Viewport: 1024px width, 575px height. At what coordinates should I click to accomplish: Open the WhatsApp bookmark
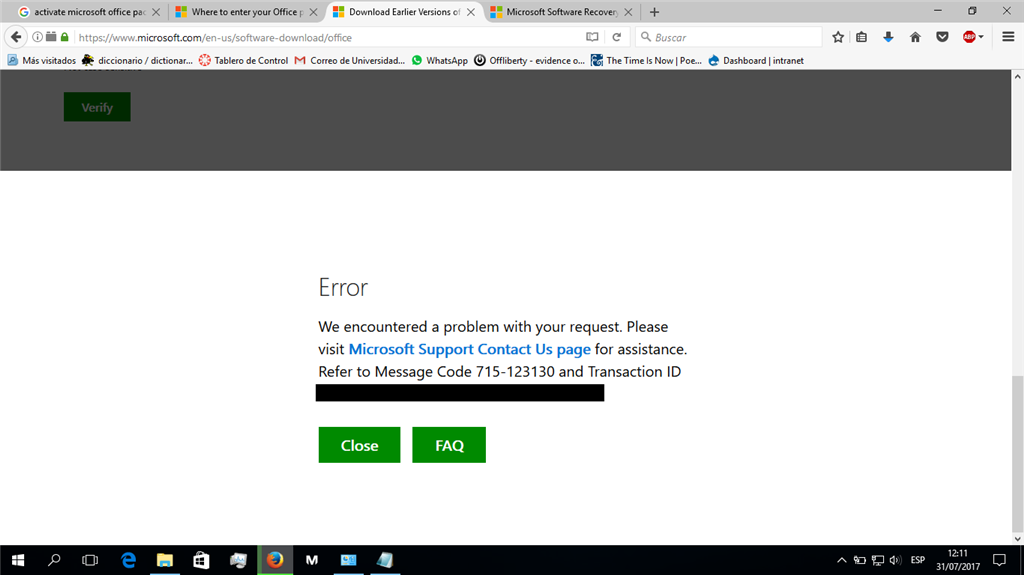(440, 60)
